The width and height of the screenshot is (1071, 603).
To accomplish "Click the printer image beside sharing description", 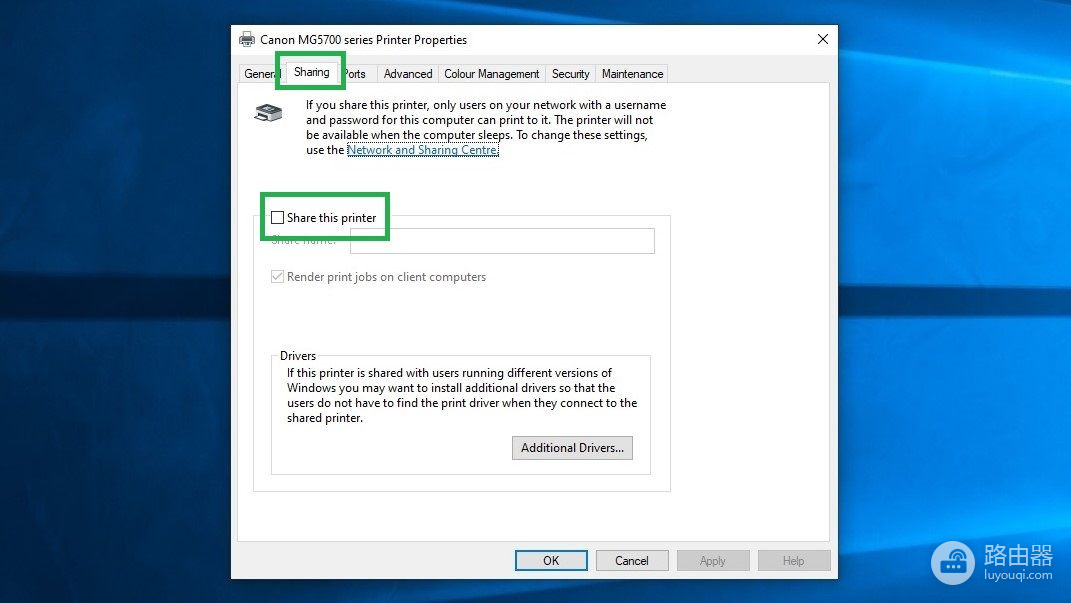I will pos(268,113).
